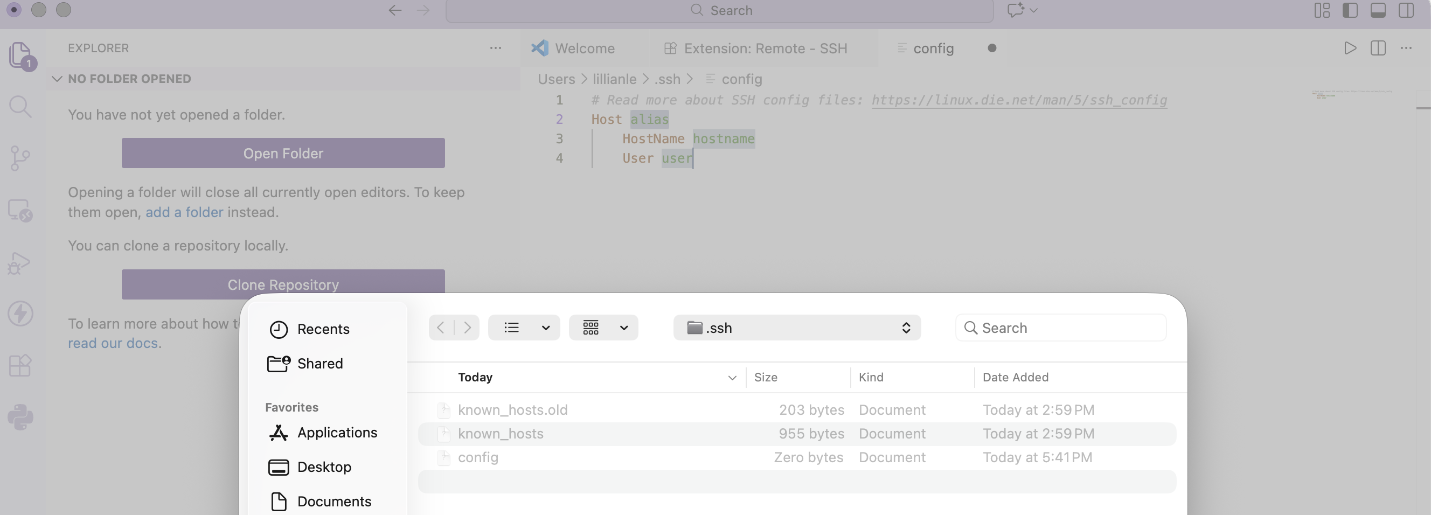Click the file dialog Search field
Viewport: 1431px width, 515px height.
pos(1061,327)
